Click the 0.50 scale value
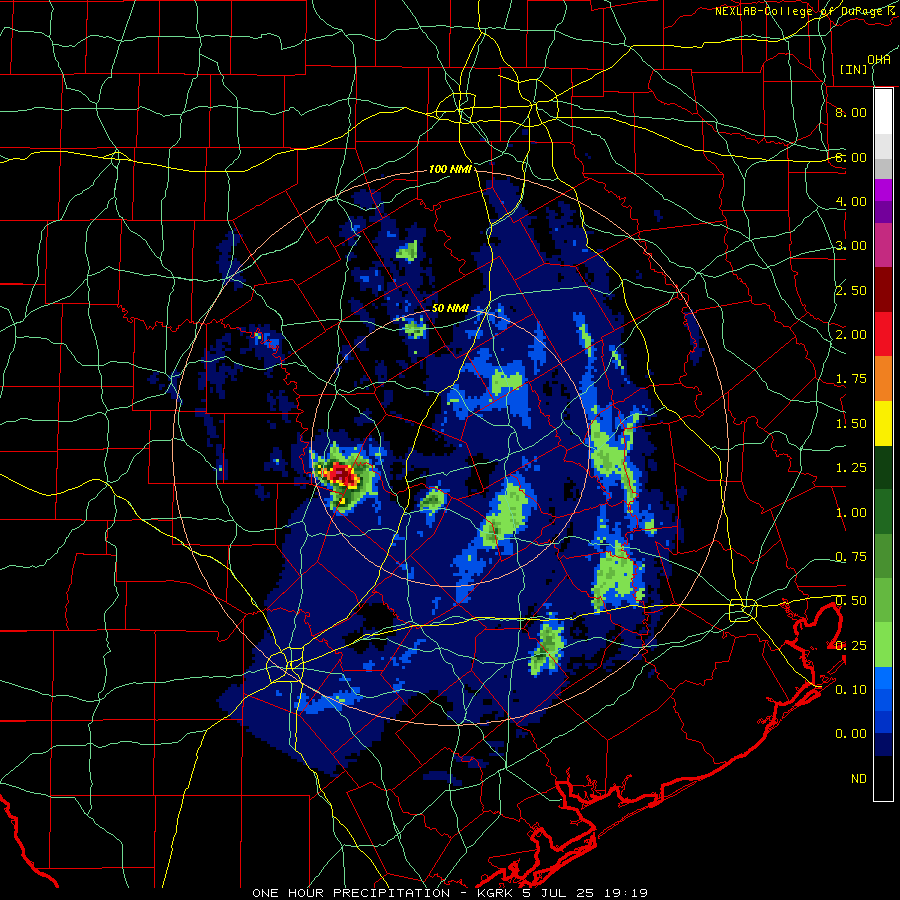Screen dimensions: 900x900 [x=851, y=601]
